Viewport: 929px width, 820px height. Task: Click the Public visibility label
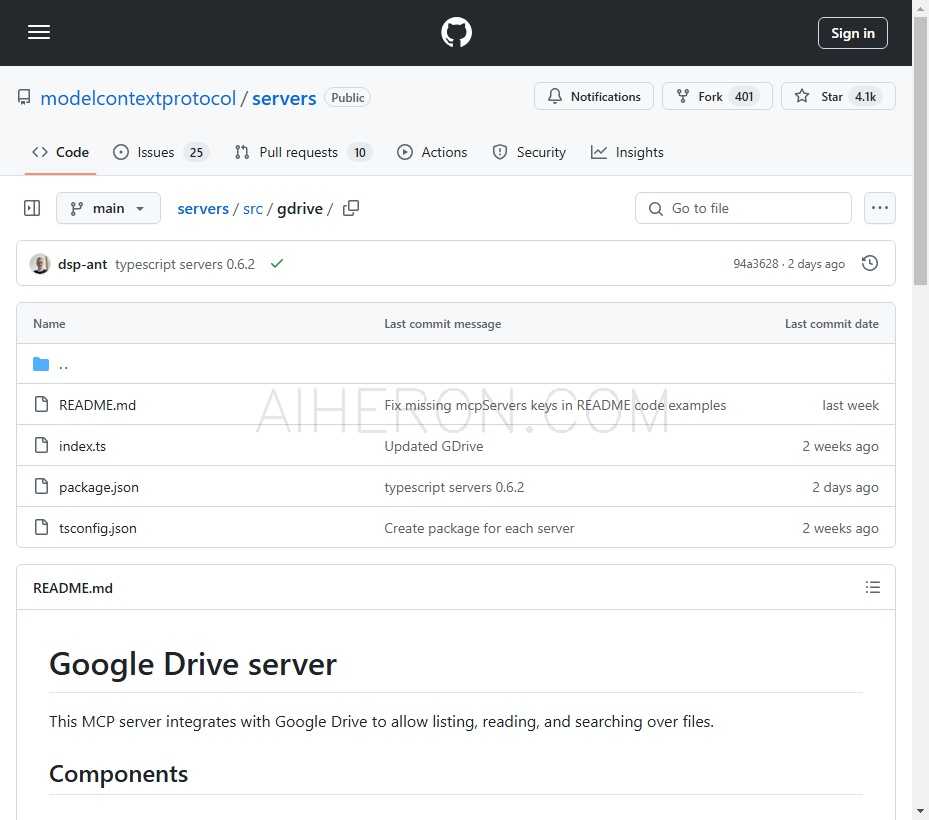click(347, 97)
